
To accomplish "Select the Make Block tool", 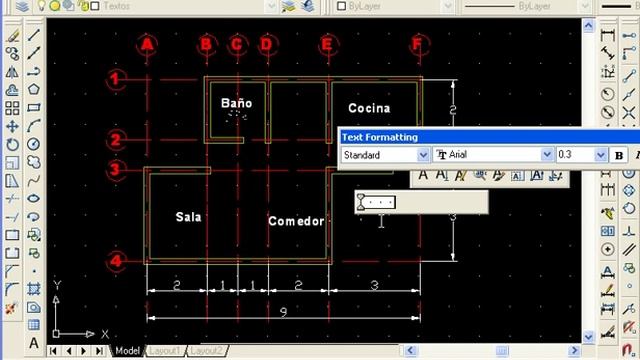I will coord(34,253).
